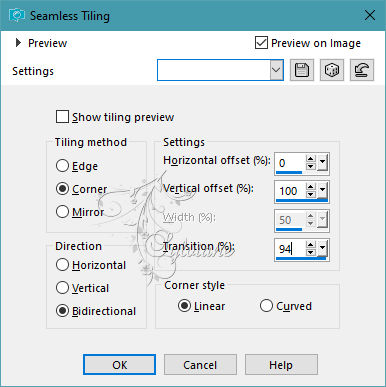The image size is (386, 387).
Task: Pick the Curved corner style
Action: [x=266, y=306]
